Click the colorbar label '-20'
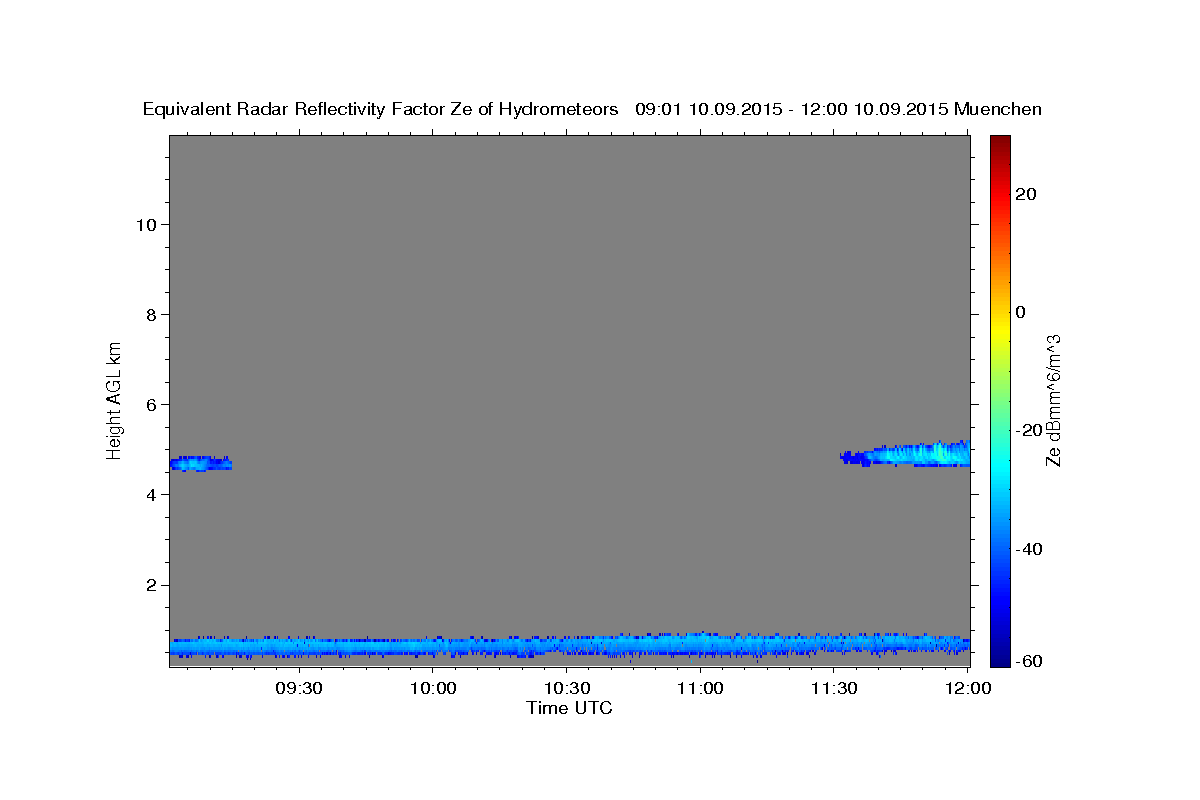 [1029, 430]
